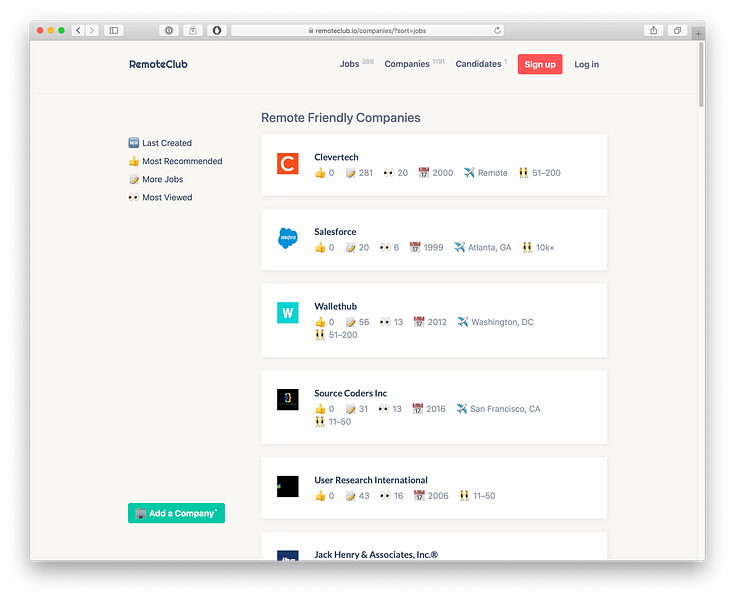Click Clevertech's Remote location text
The width and height of the screenshot is (735, 600).
[x=492, y=173]
